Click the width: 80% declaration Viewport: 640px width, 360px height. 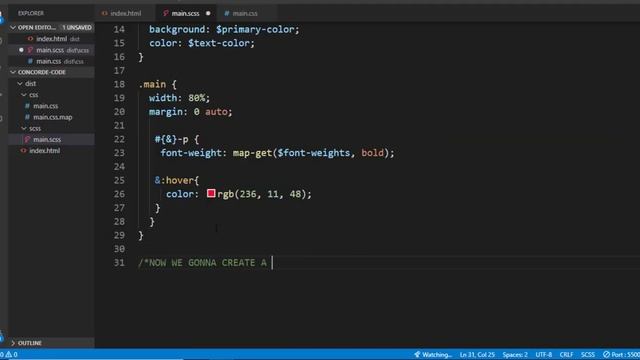179,98
